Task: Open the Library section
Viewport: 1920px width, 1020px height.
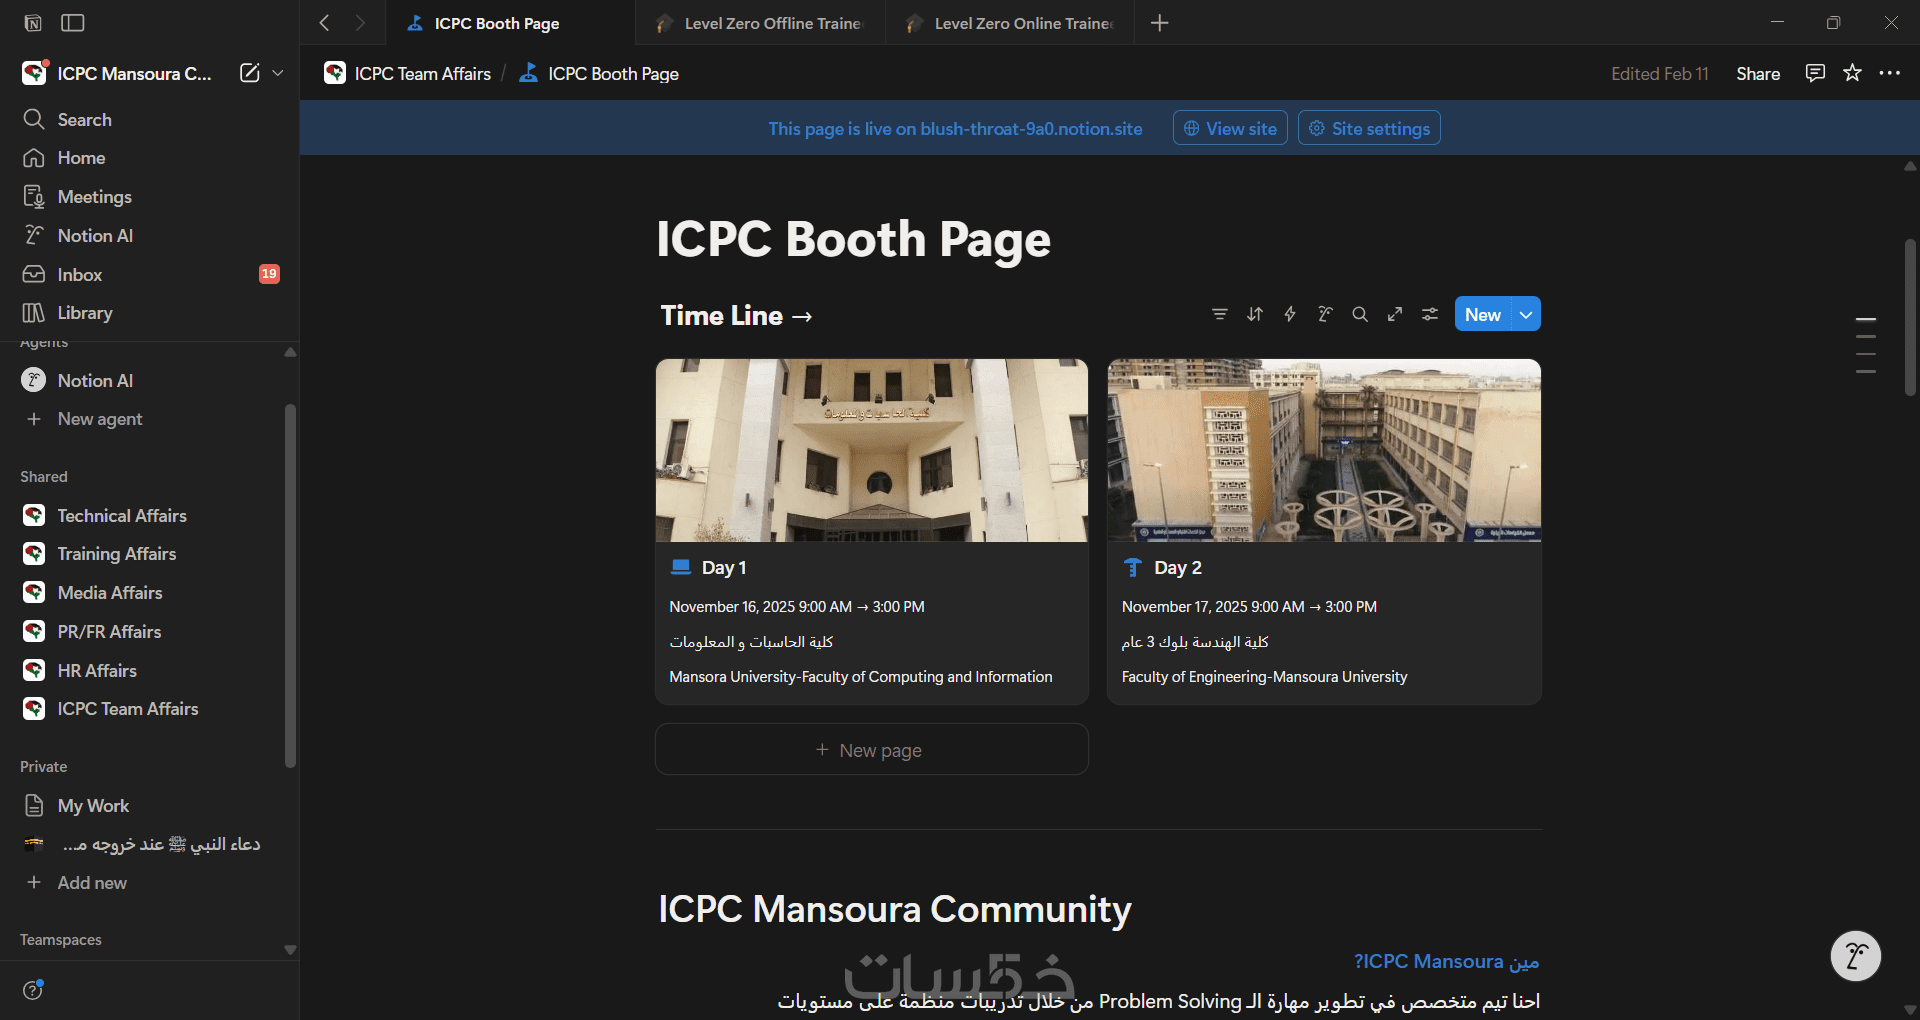Action: (150, 313)
